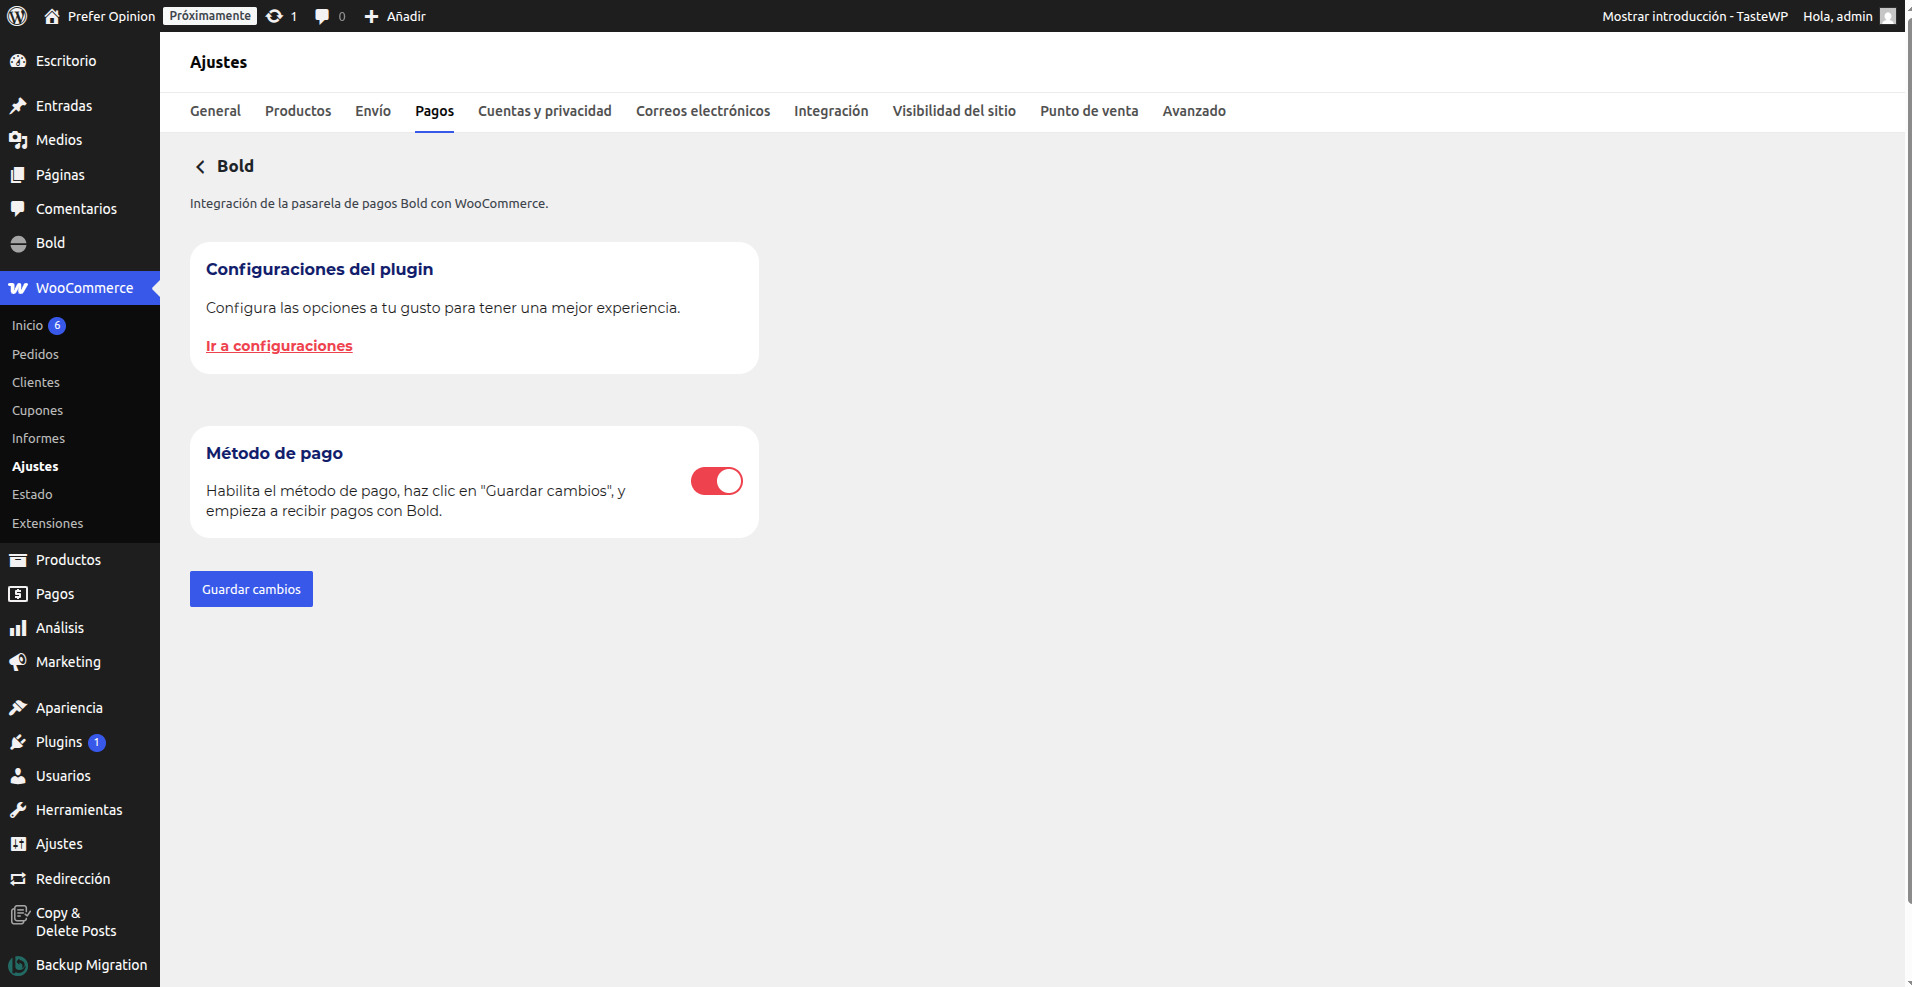This screenshot has width=1912, height=987.
Task: Click the admin avatar icon
Action: tap(1887, 16)
